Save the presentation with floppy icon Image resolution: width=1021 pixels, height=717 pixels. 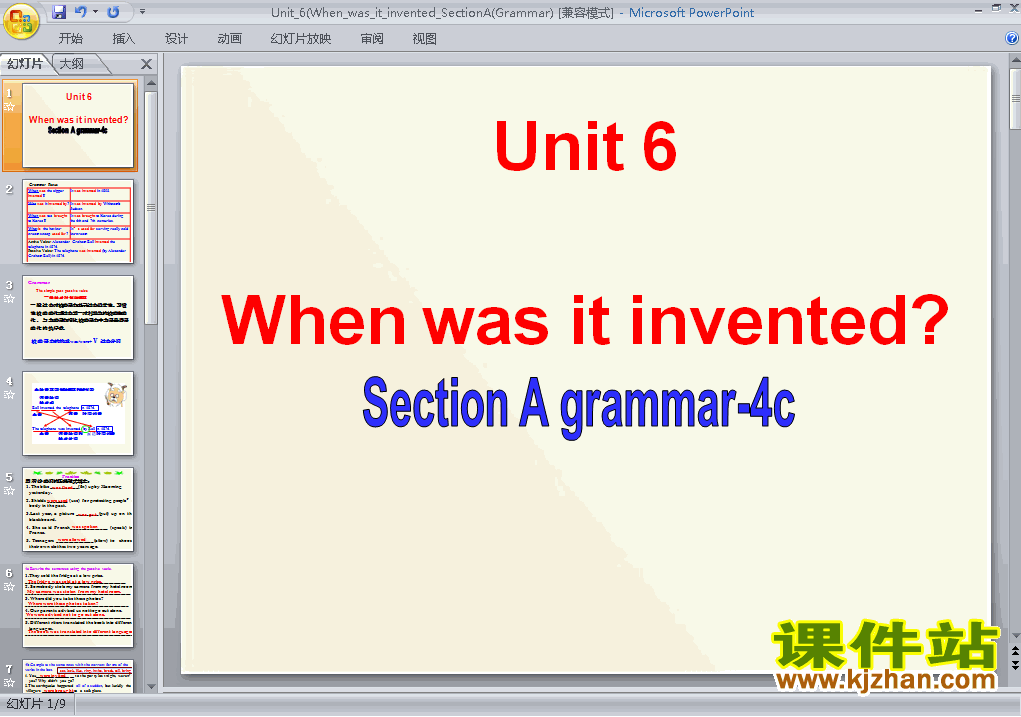click(59, 12)
